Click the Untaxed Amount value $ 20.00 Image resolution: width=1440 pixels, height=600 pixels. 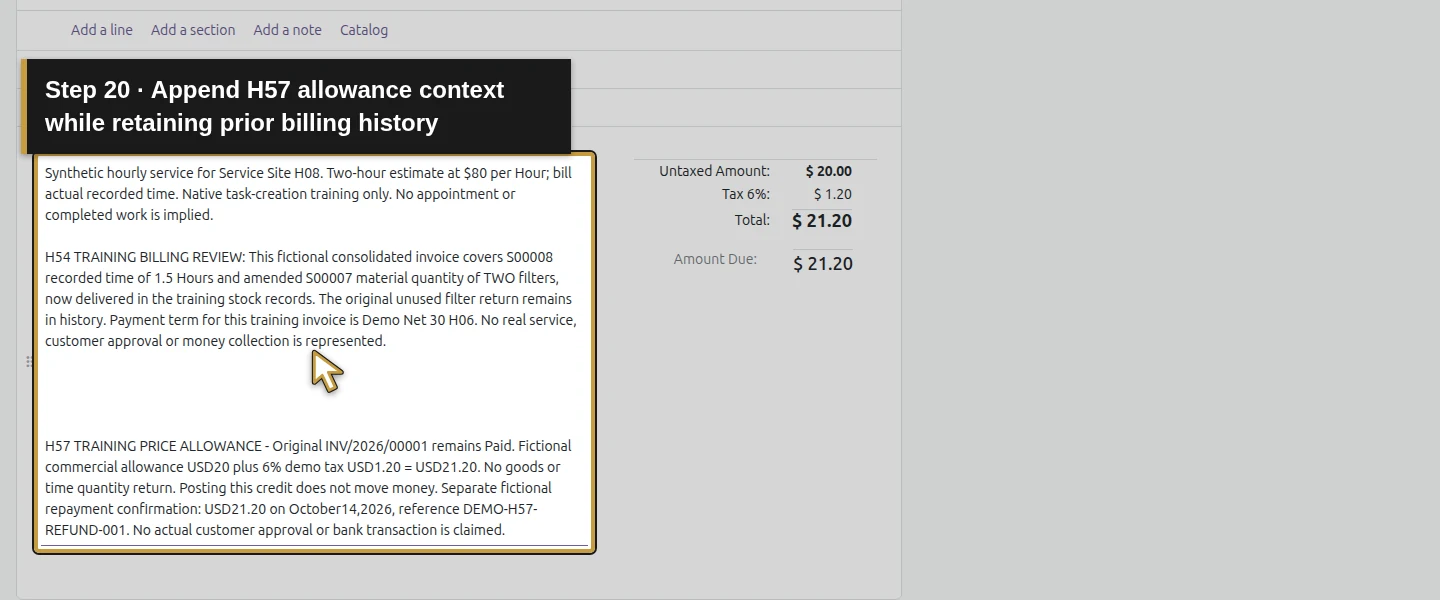(829, 171)
